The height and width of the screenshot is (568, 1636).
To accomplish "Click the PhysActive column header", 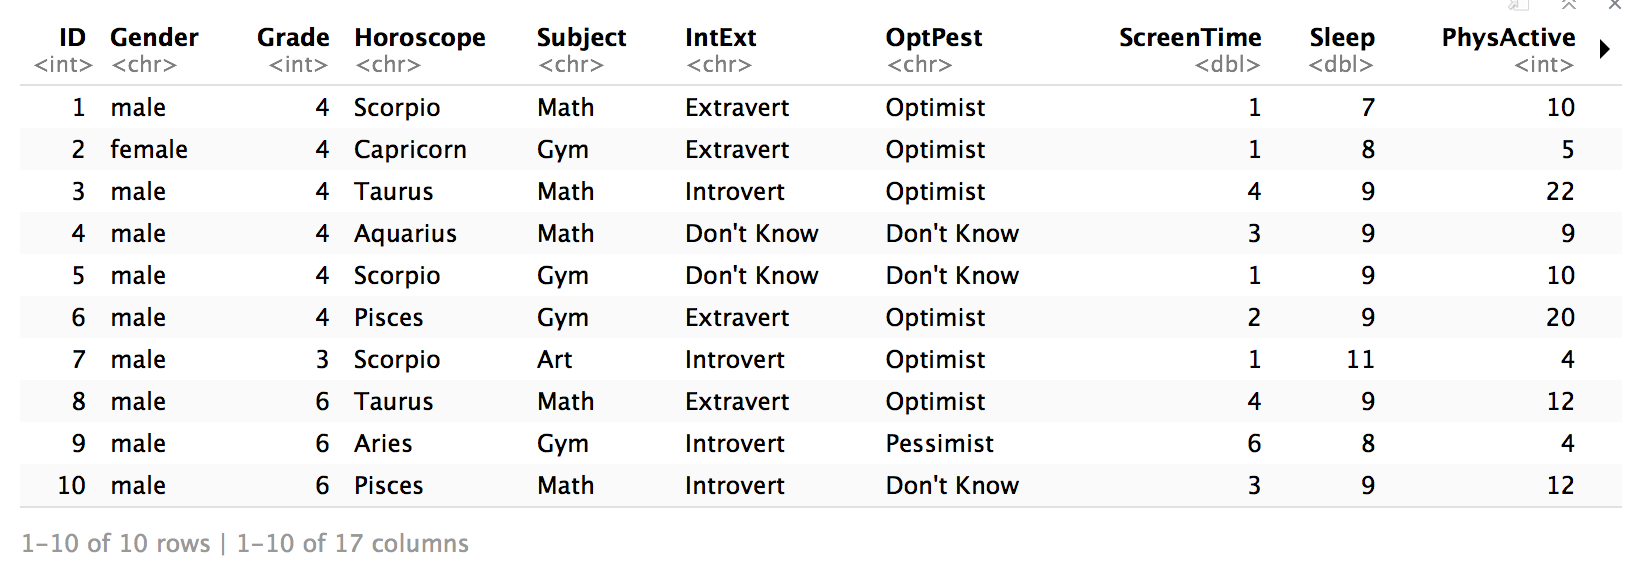I will pos(1507,38).
